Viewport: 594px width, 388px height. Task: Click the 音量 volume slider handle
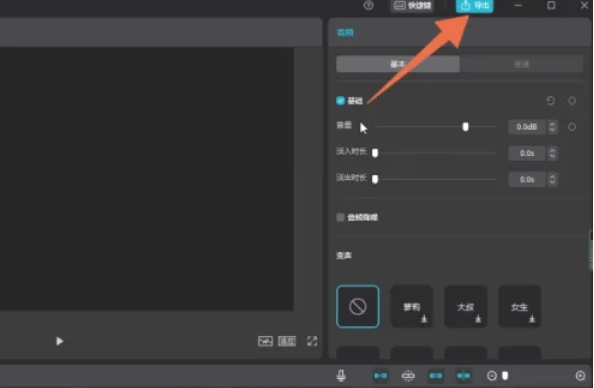466,127
